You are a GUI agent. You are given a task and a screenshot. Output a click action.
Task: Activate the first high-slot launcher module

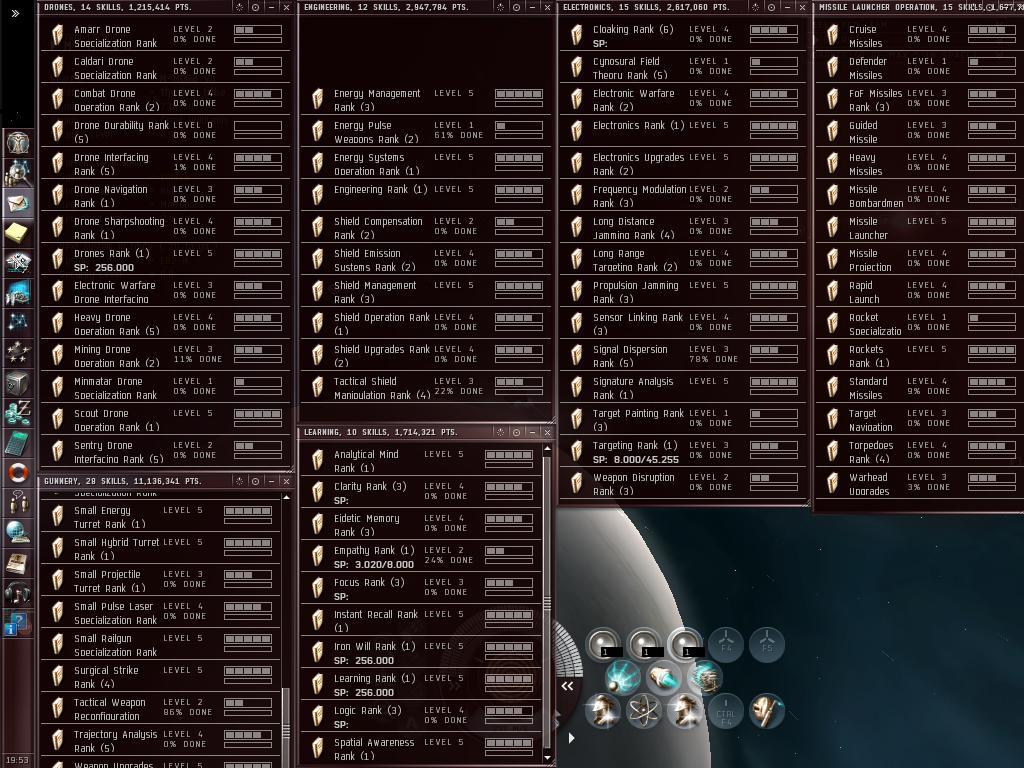[x=603, y=645]
